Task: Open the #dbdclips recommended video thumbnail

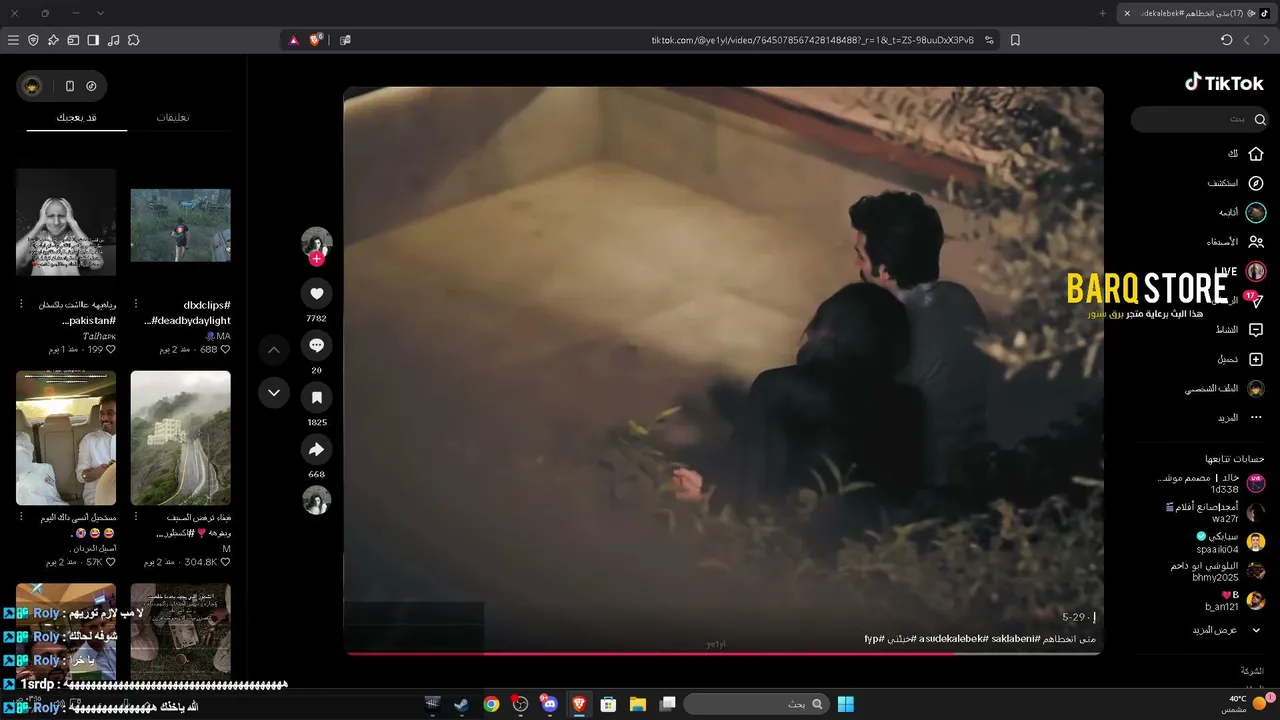Action: coord(180,225)
